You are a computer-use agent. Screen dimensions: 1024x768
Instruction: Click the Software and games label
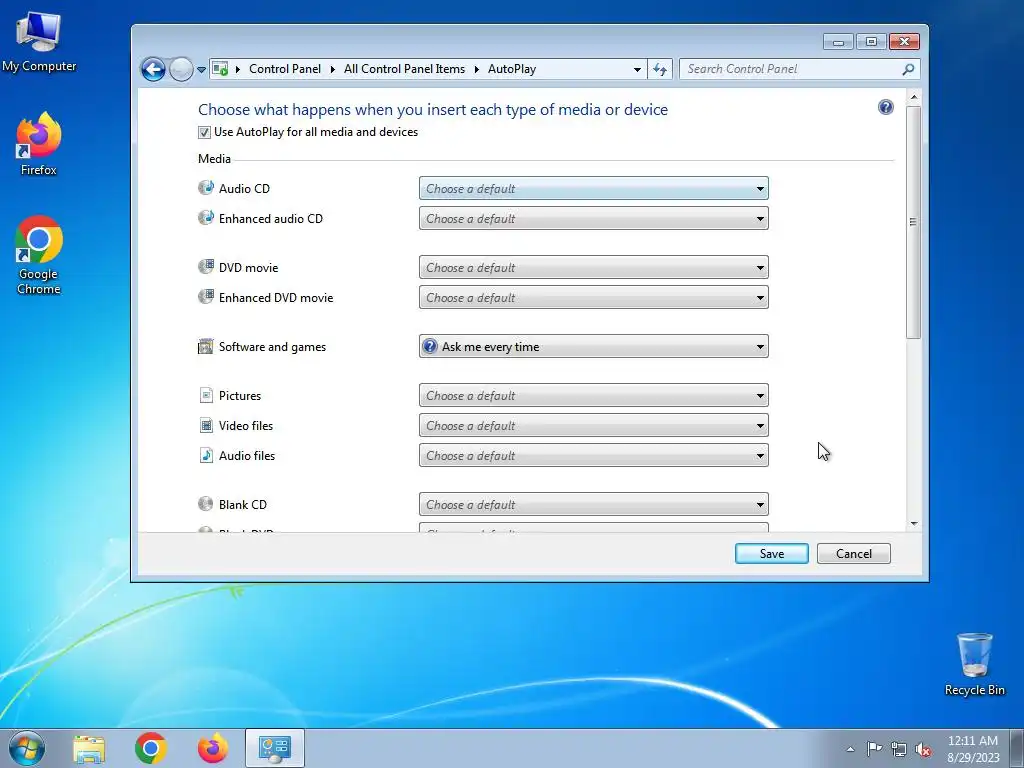pos(272,347)
